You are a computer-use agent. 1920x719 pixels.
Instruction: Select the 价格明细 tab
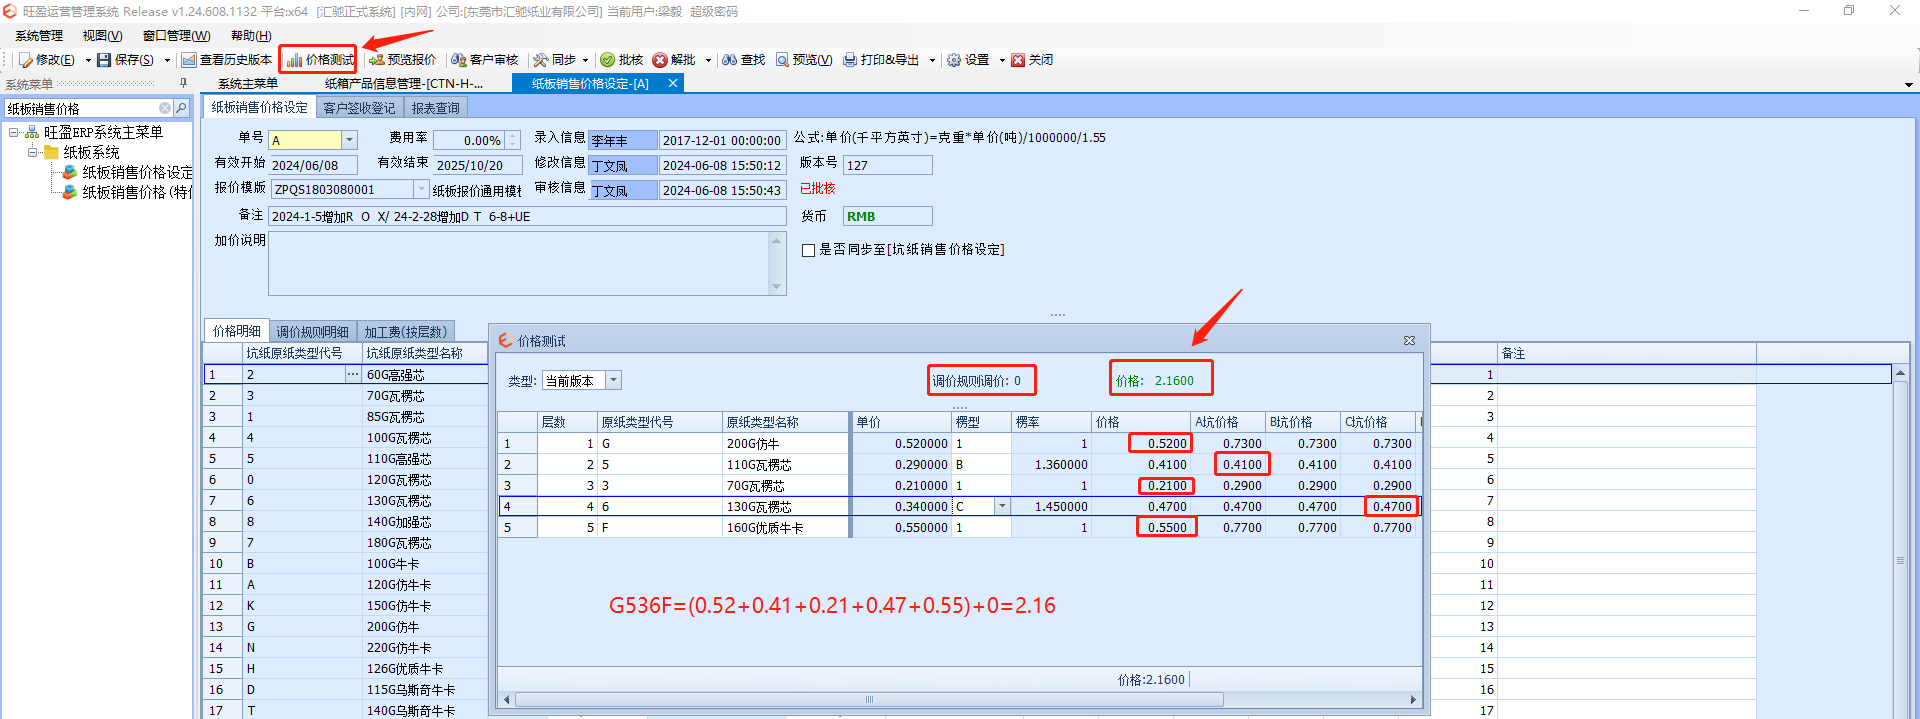coord(237,331)
